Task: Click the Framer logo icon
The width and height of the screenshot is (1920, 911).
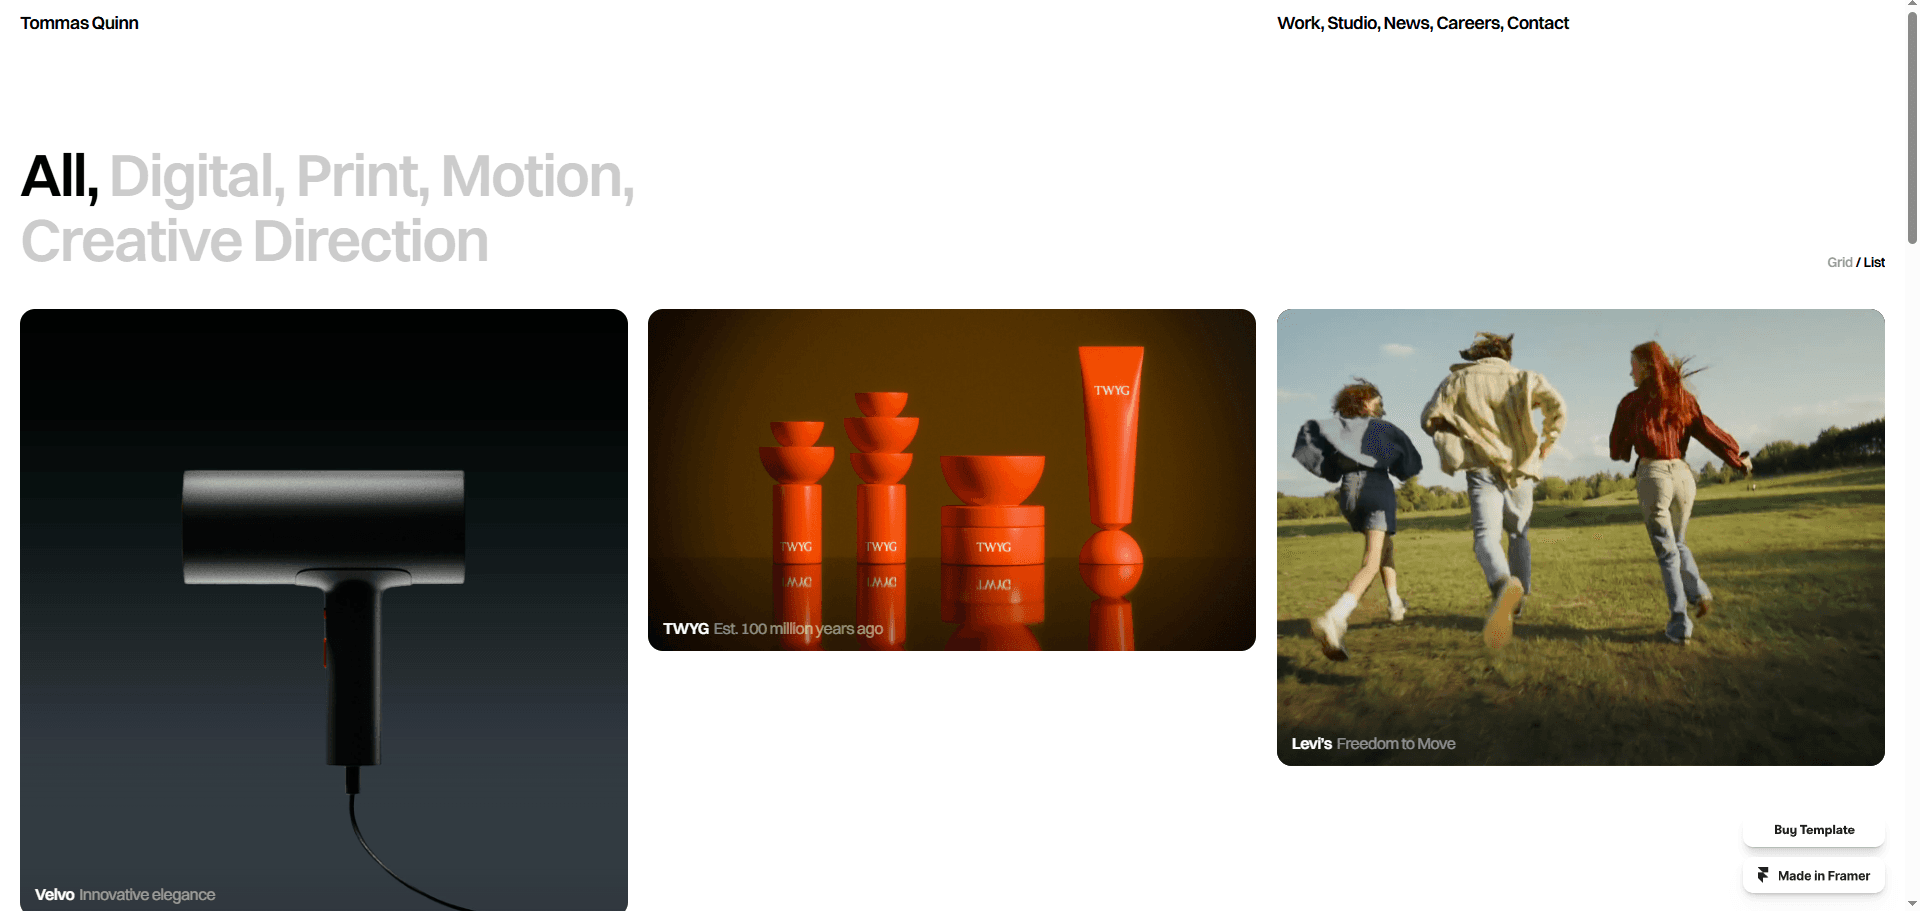Action: [x=1763, y=875]
